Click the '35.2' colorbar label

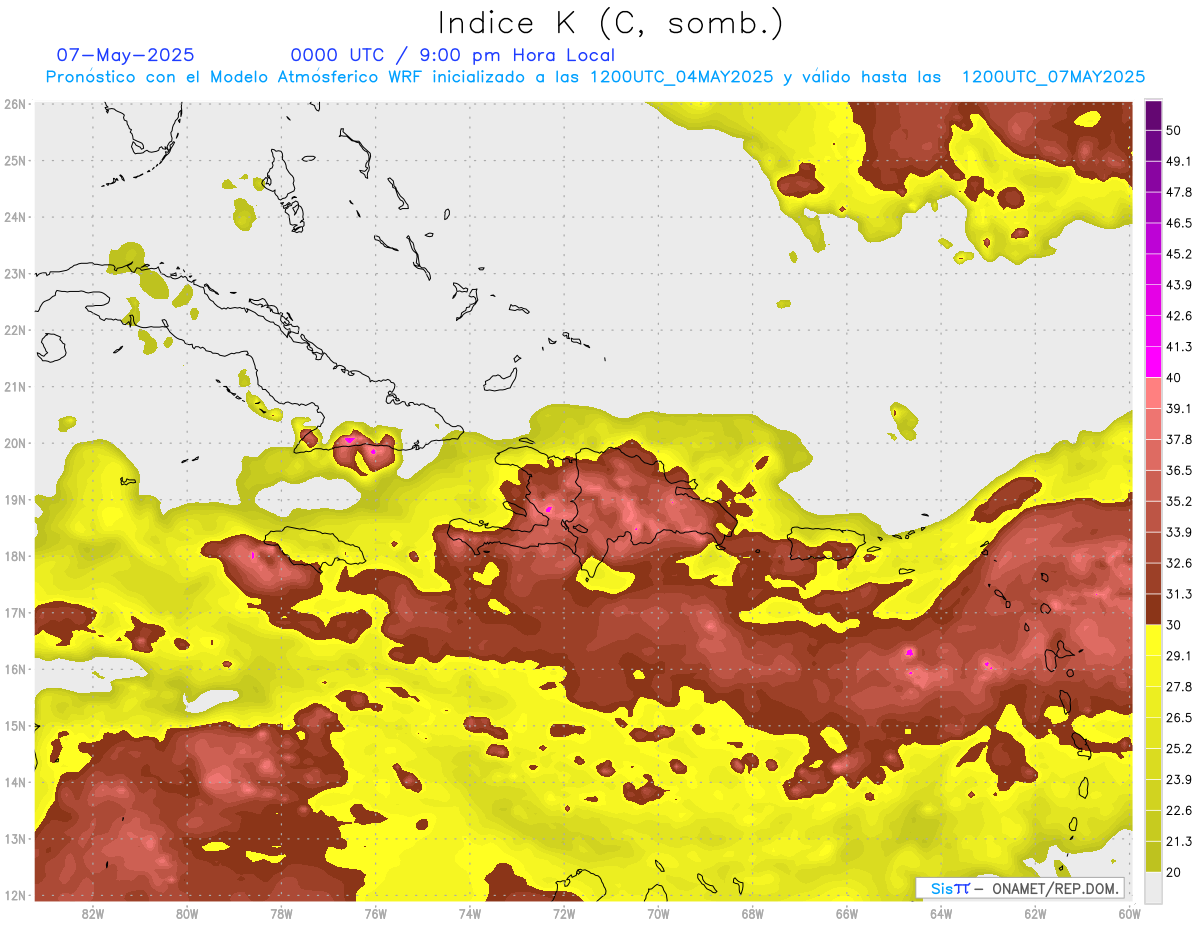pyautogui.click(x=1179, y=501)
